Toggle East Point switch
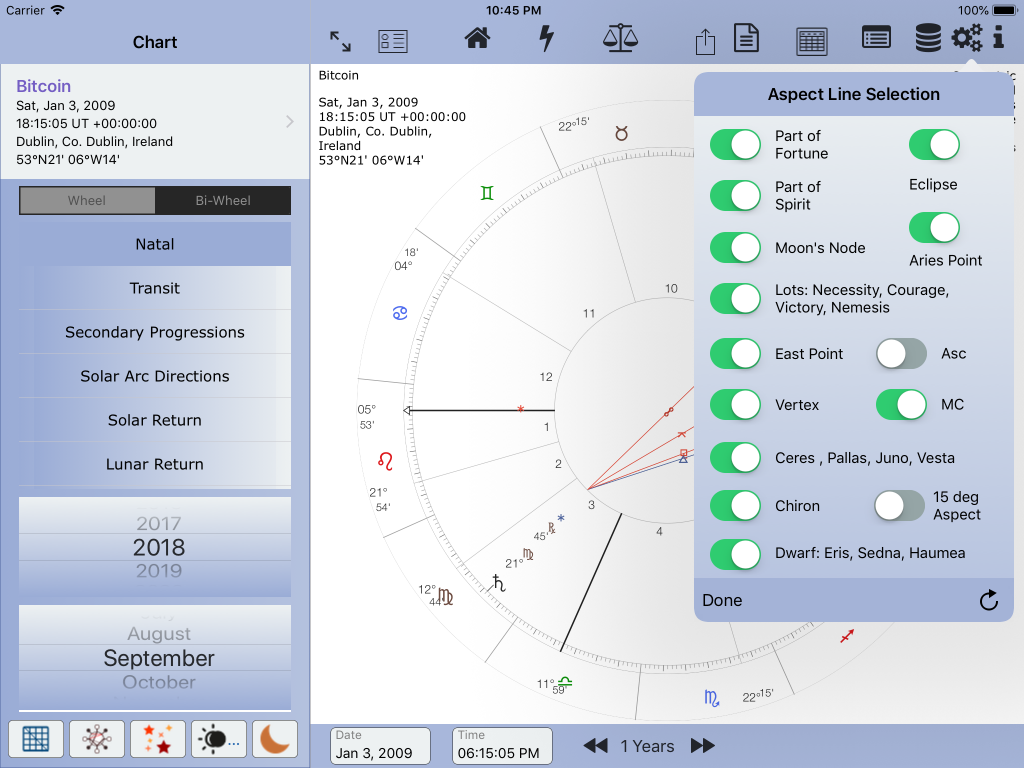This screenshot has height=768, width=1024. 735,353
